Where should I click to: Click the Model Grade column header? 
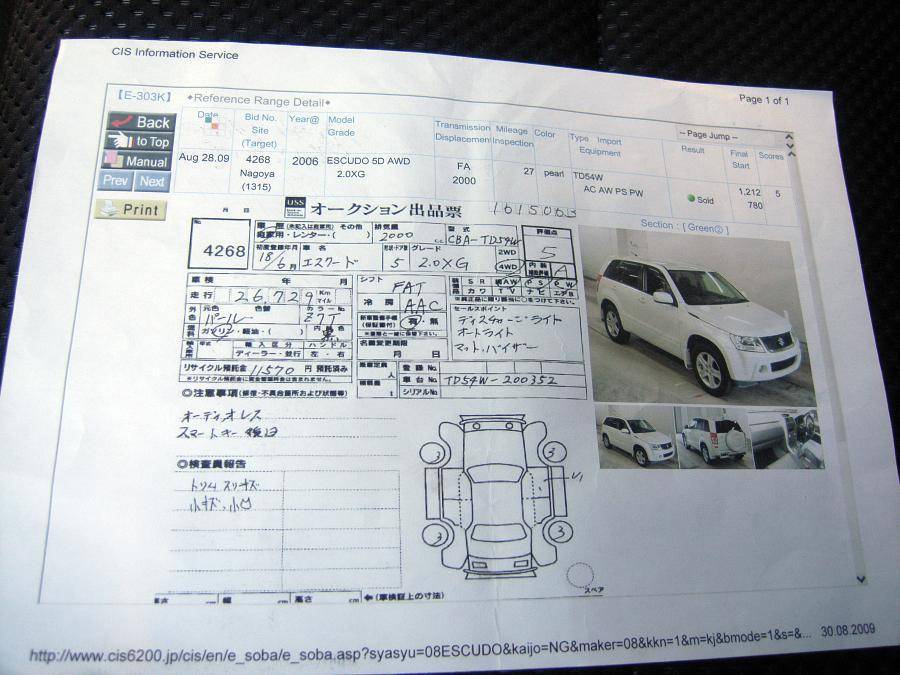pos(341,126)
